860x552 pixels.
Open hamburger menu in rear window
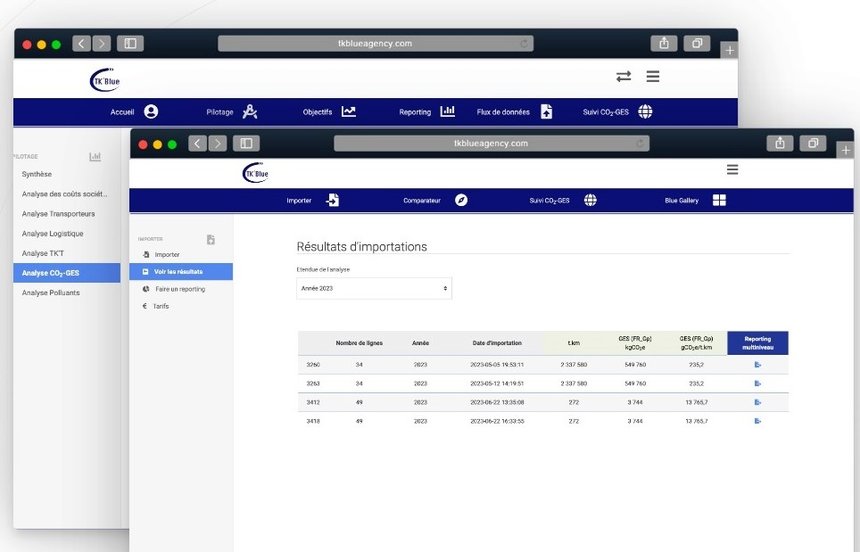click(653, 76)
